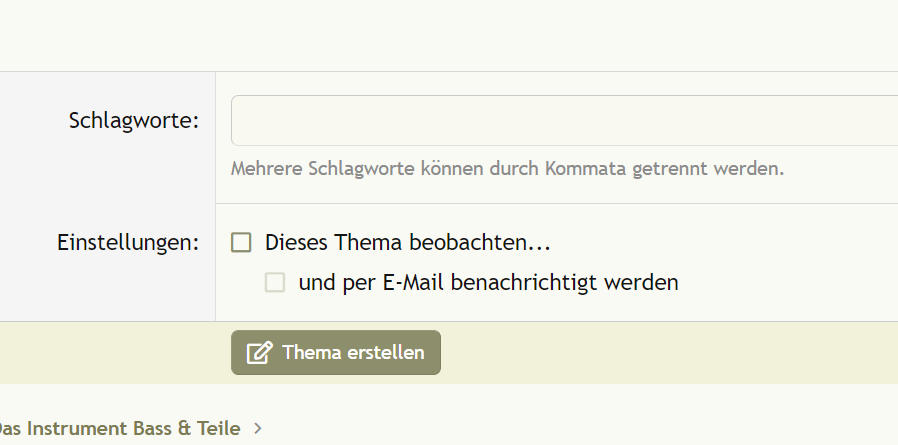Viewport: 898px width, 445px height.
Task: Navigate to the Bass & Teile forum category
Action: [x=120, y=429]
